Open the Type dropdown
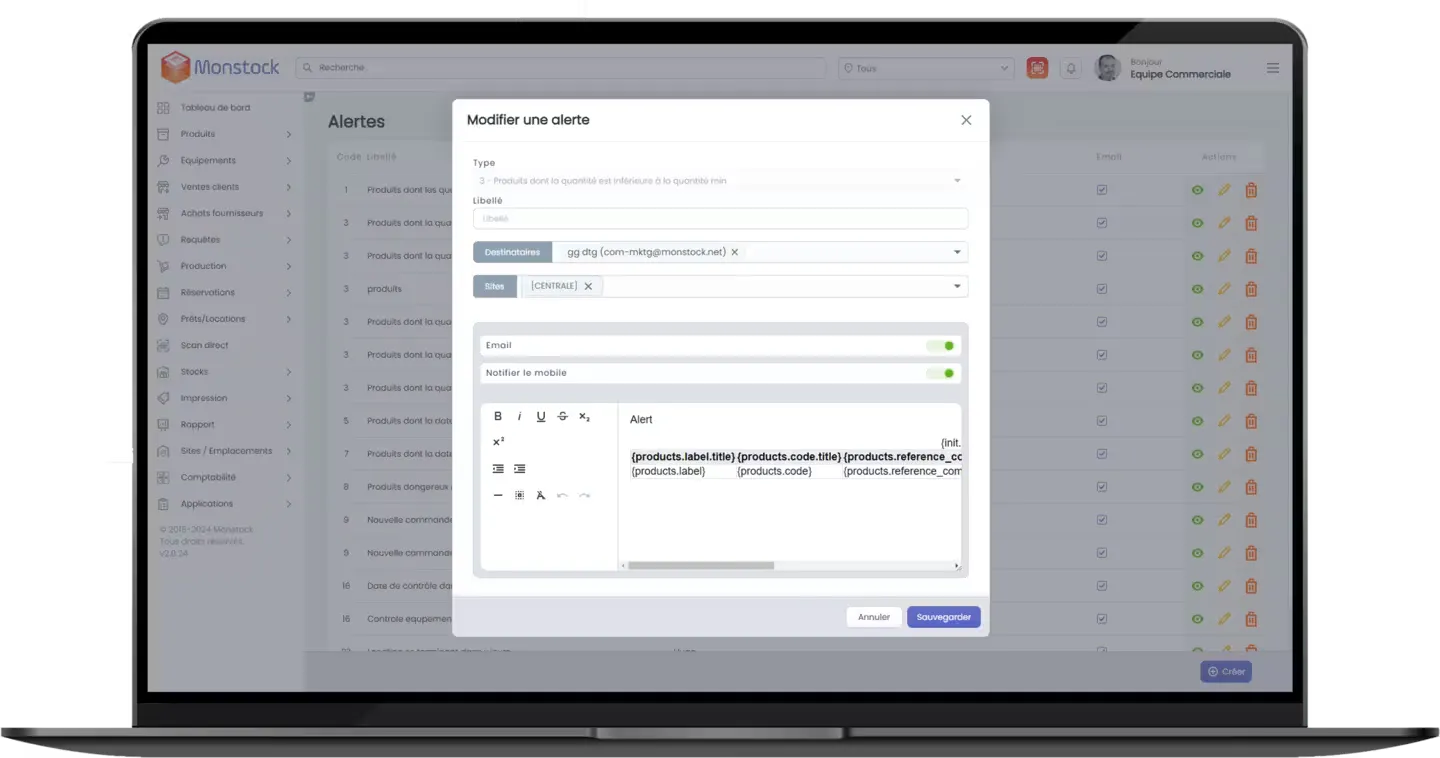 coord(720,181)
